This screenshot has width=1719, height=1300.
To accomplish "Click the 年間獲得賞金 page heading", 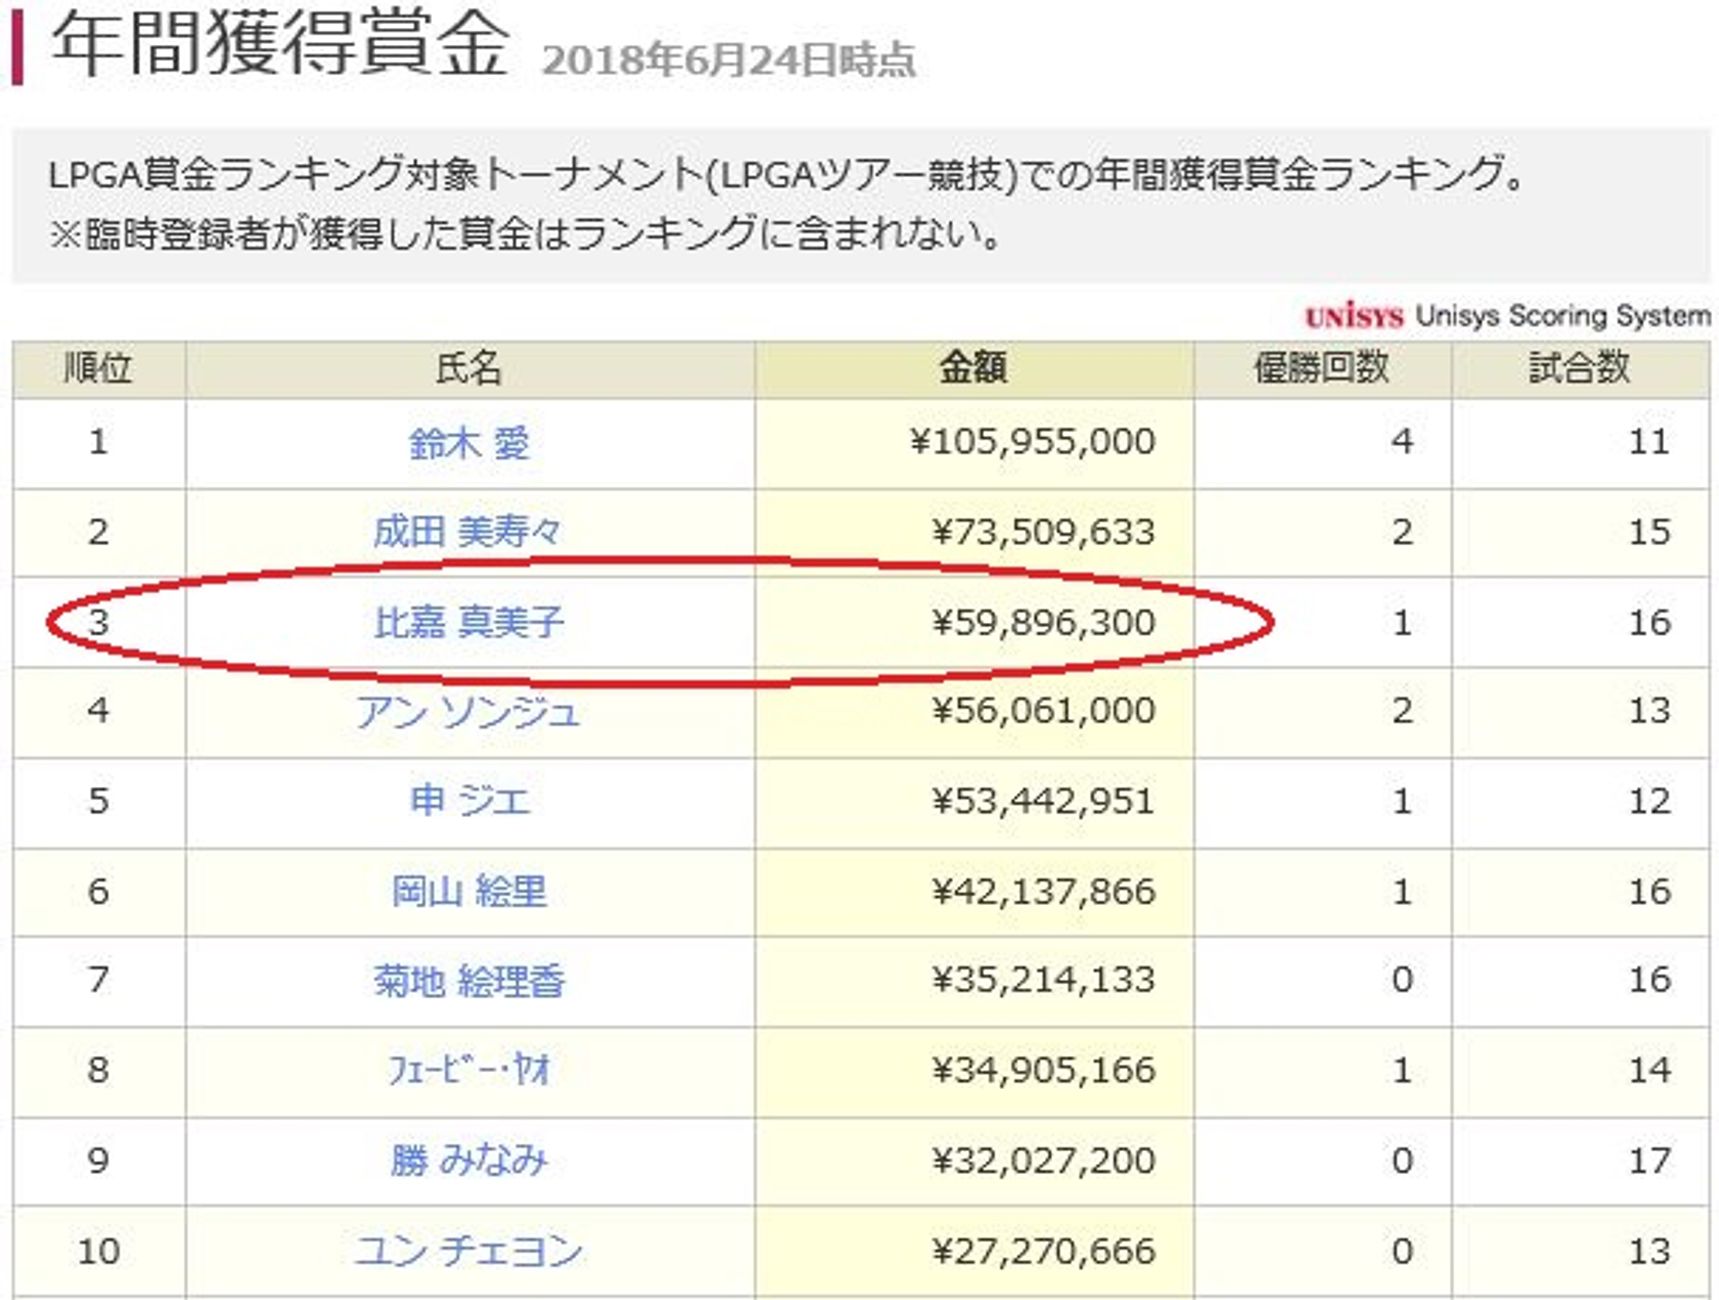I will point(280,45).
